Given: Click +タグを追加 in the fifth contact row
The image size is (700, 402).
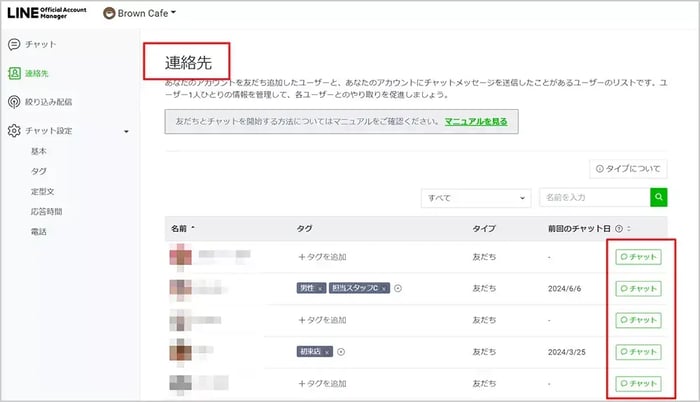Looking at the screenshot, I should (x=322, y=383).
